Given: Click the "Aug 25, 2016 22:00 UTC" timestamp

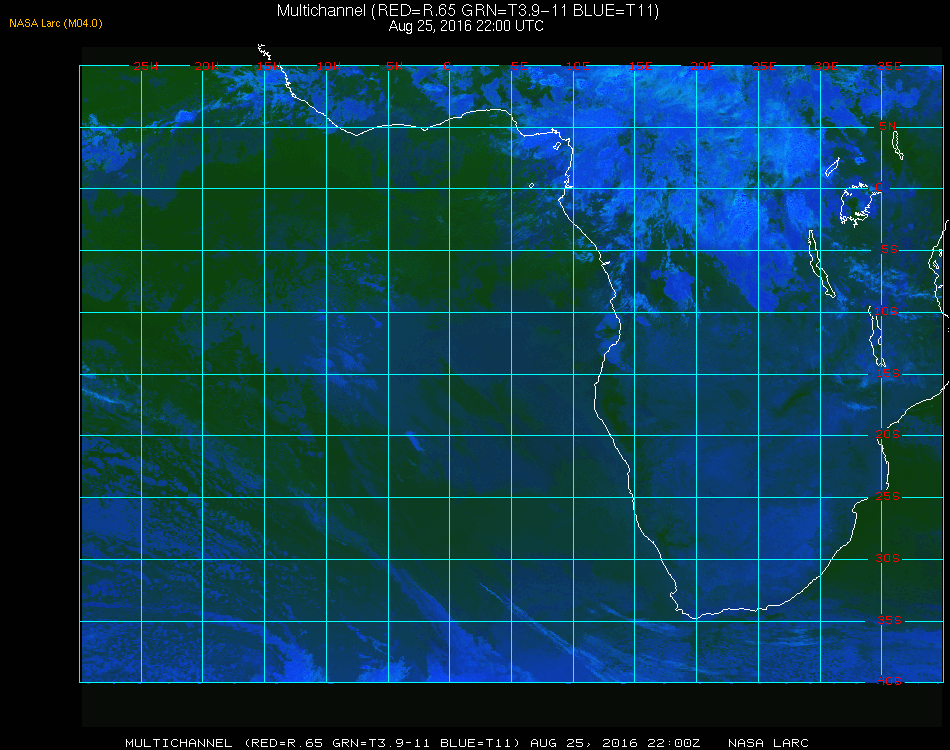Looking at the screenshot, I should pos(466,26).
